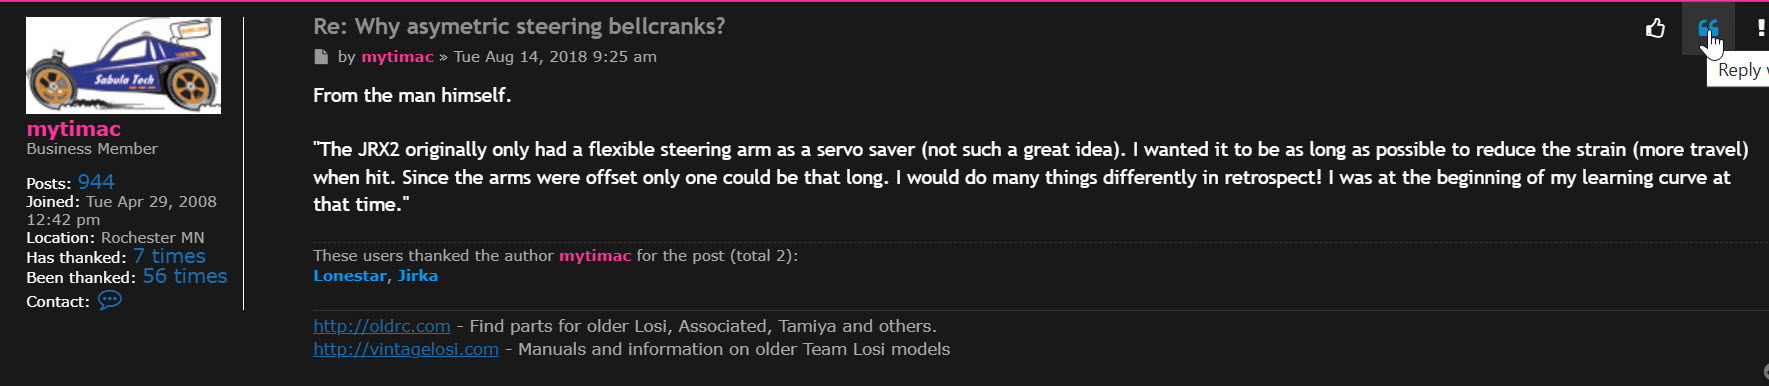
Task: Click mytimac in the thanked-author line
Action: [595, 256]
